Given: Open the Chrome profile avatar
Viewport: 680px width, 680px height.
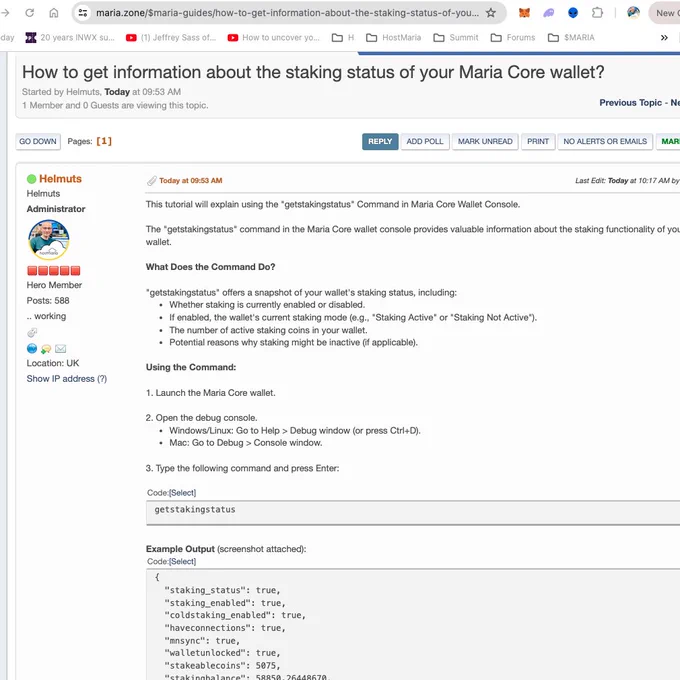Looking at the screenshot, I should [633, 13].
